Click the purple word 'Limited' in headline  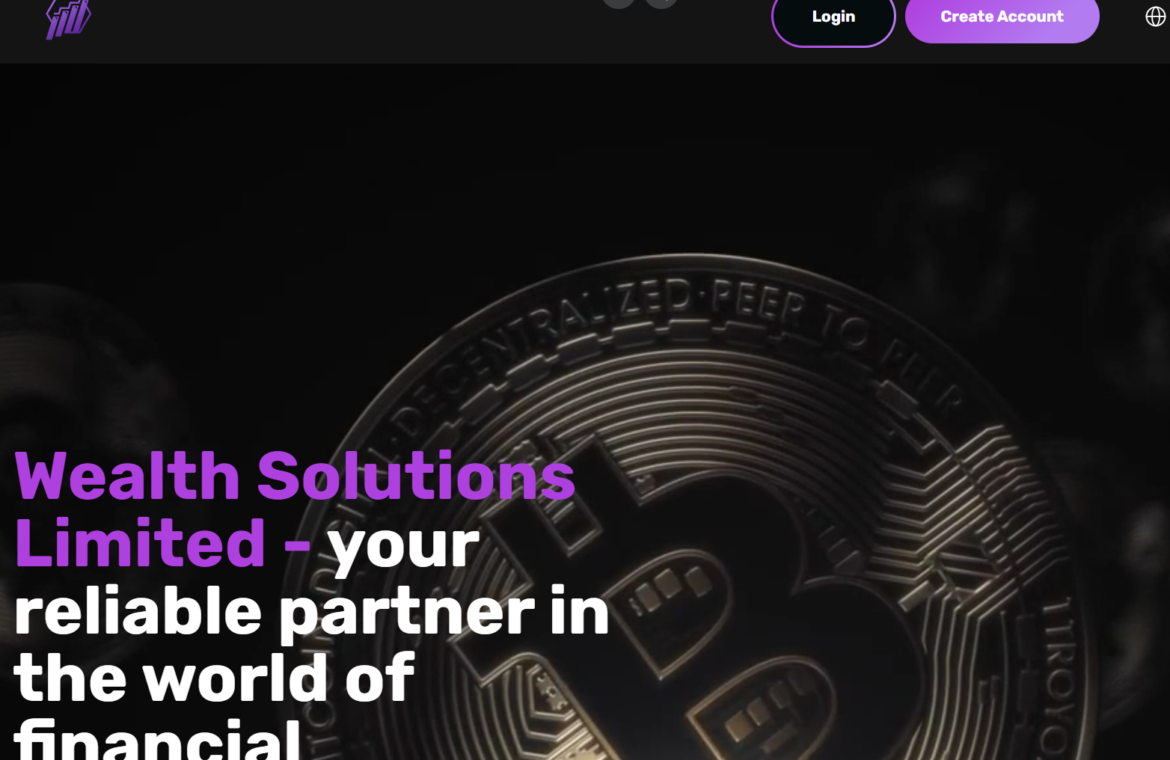(140, 543)
